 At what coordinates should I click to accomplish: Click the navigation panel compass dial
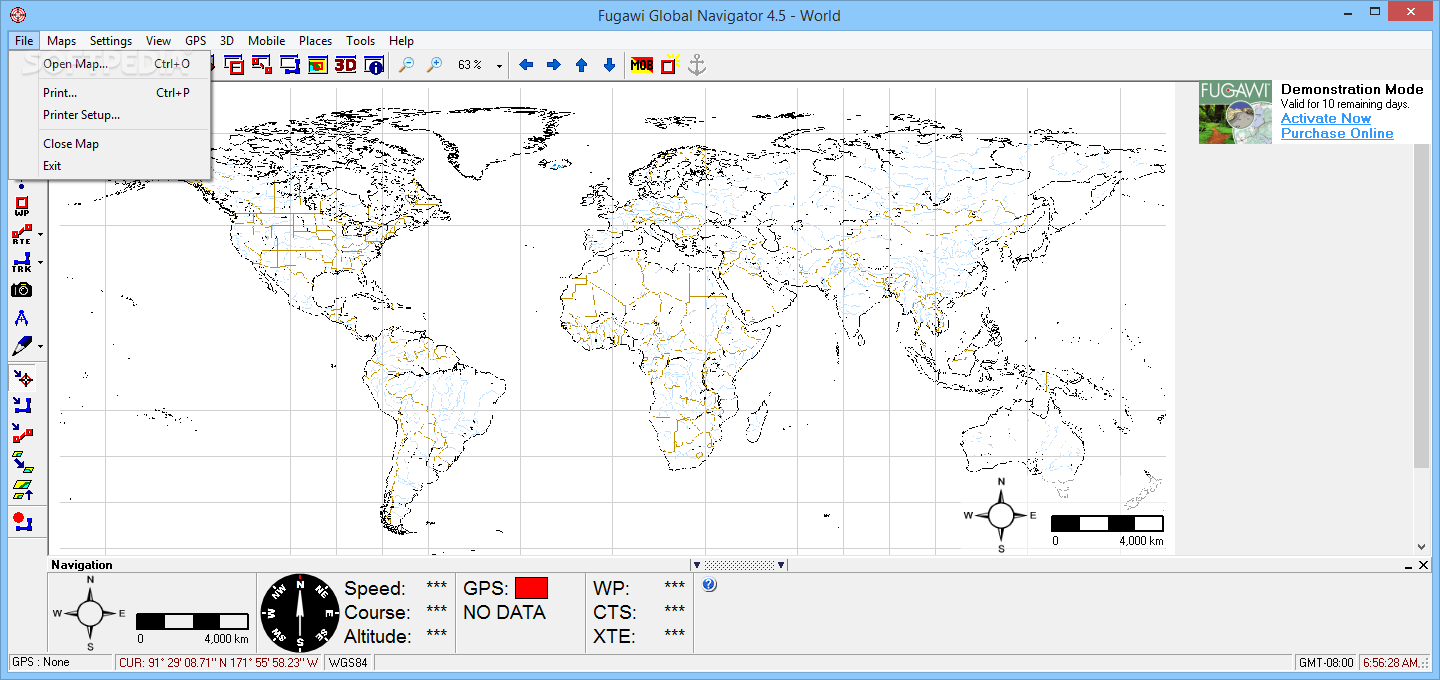(x=300, y=613)
